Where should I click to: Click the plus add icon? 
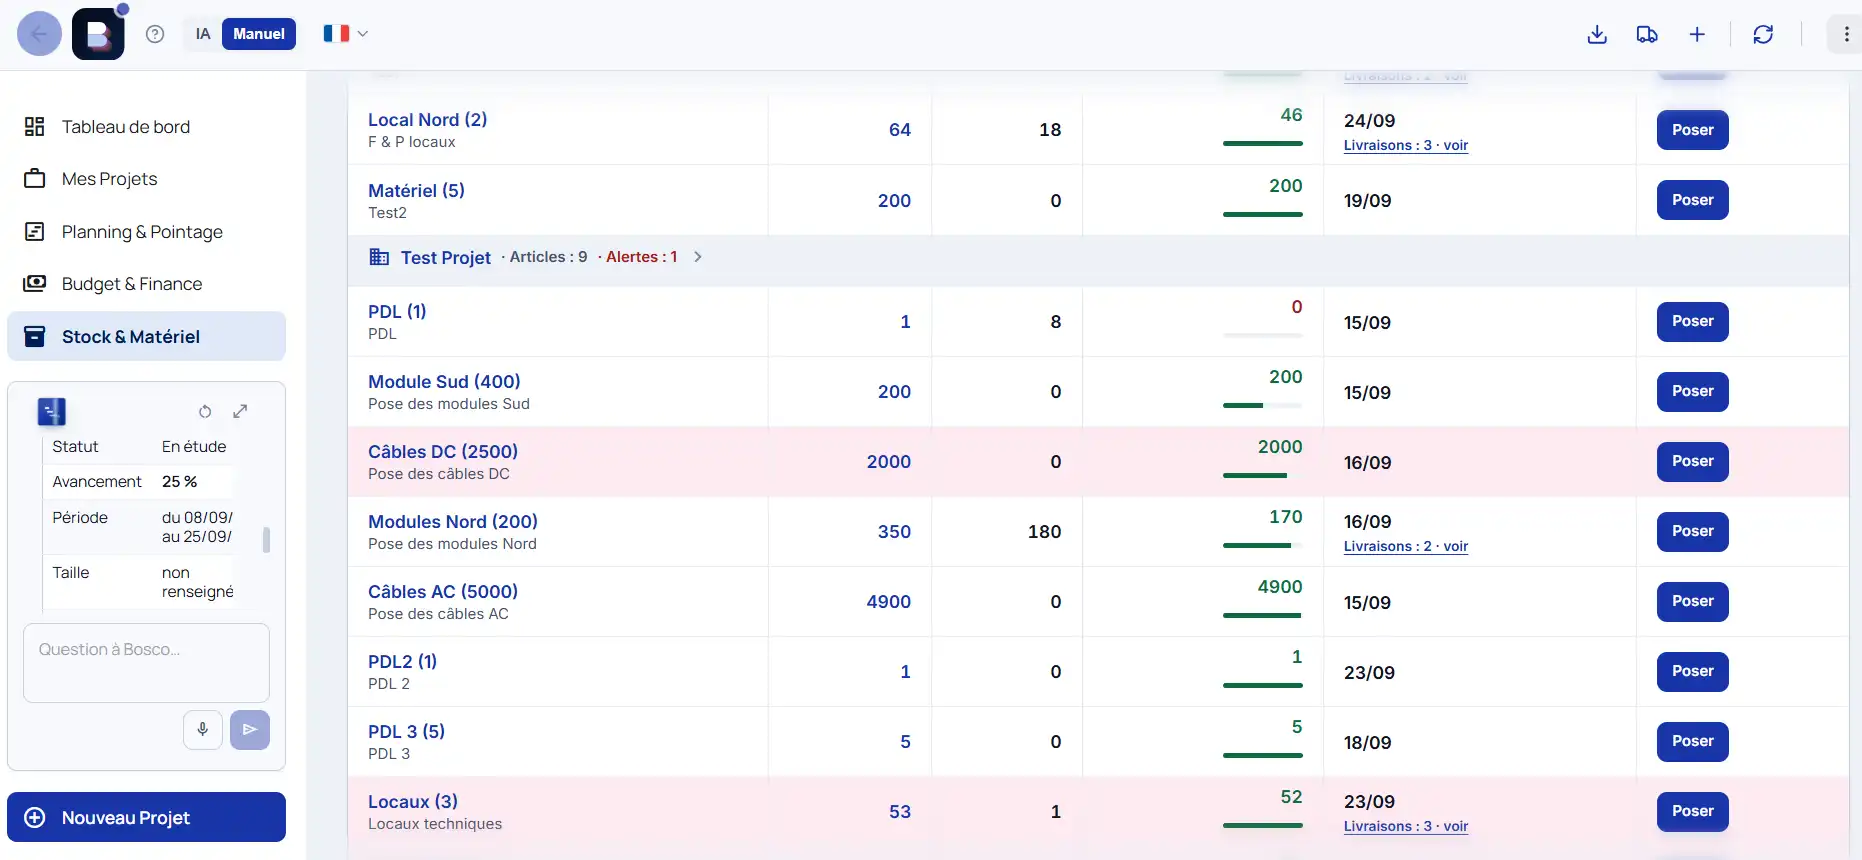(1697, 34)
